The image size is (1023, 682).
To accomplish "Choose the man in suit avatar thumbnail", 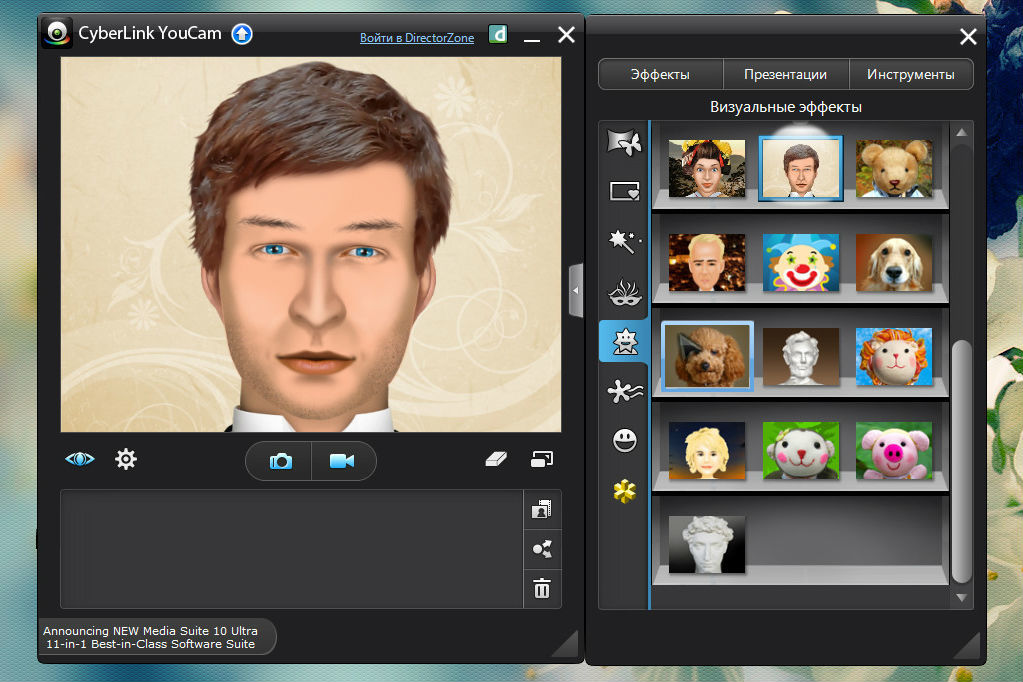I will coord(801,168).
